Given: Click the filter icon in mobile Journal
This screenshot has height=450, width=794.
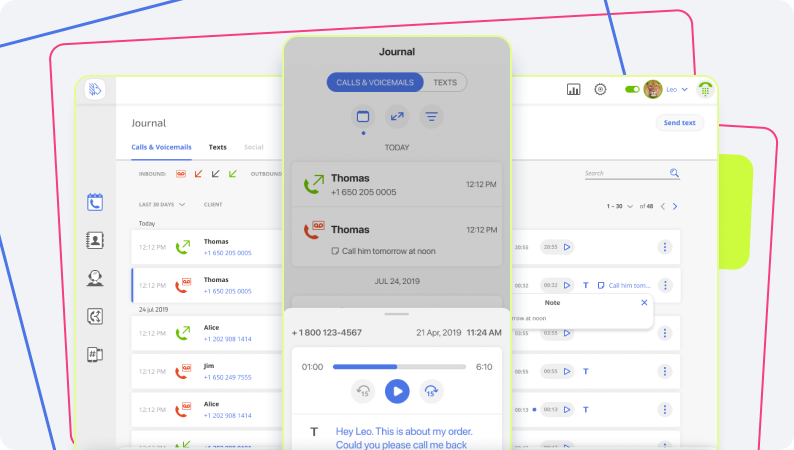Looking at the screenshot, I should (x=430, y=117).
